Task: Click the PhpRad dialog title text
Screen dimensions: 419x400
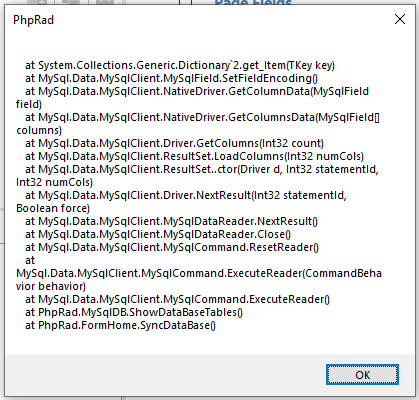Action: (x=33, y=20)
